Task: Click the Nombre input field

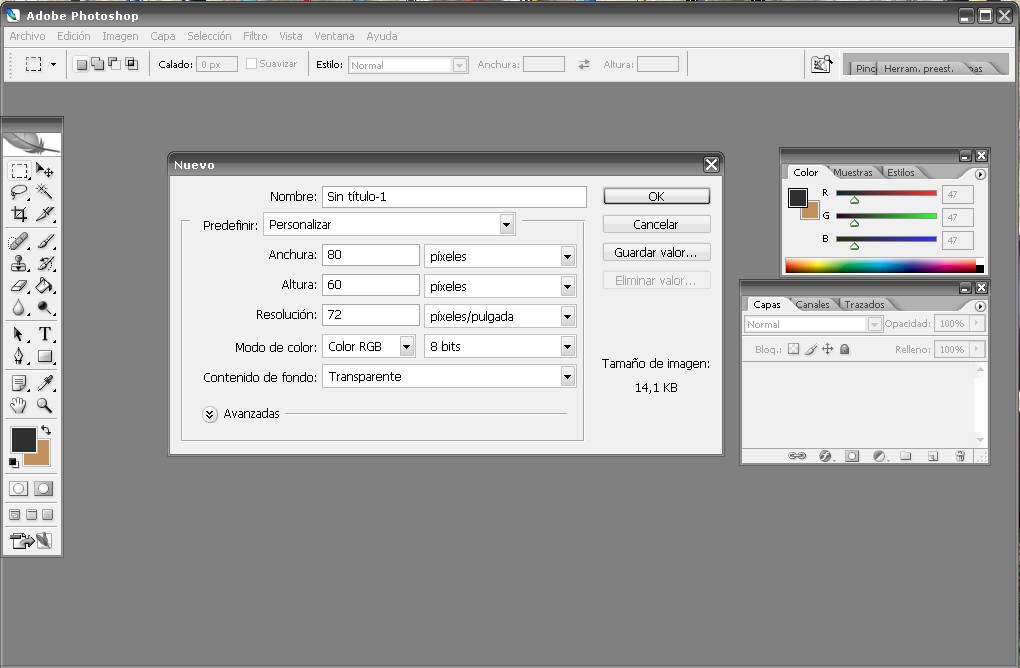Action: click(454, 196)
